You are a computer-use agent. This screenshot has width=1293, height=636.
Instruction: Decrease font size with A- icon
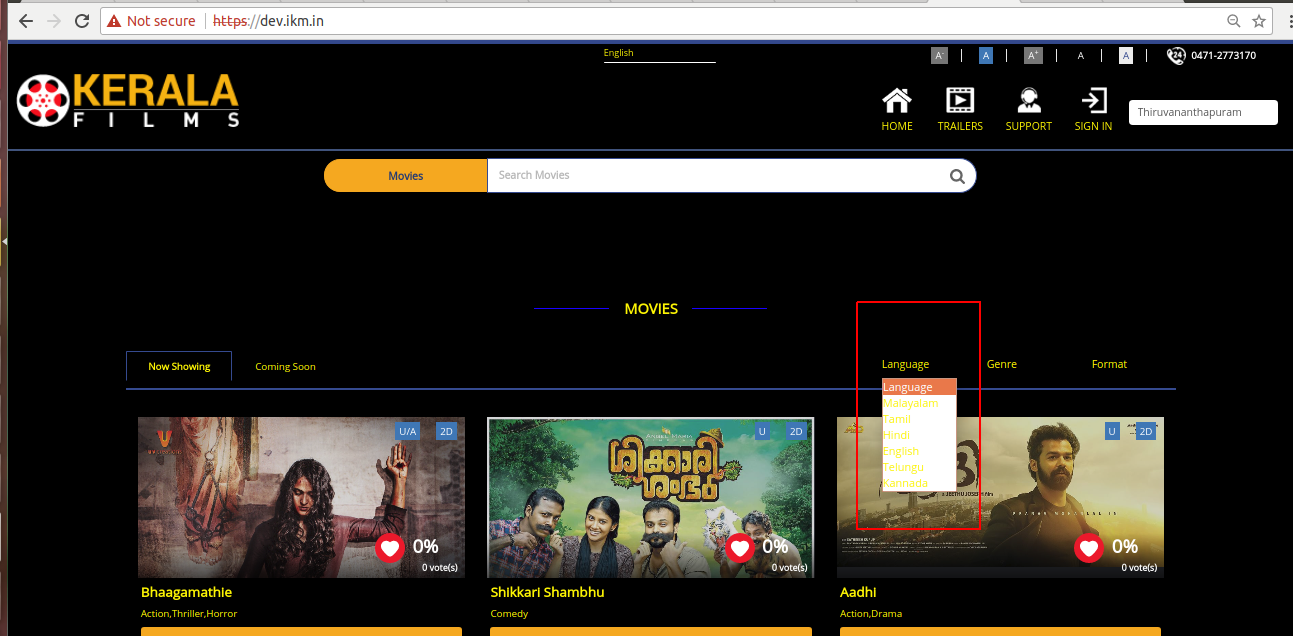pos(939,56)
